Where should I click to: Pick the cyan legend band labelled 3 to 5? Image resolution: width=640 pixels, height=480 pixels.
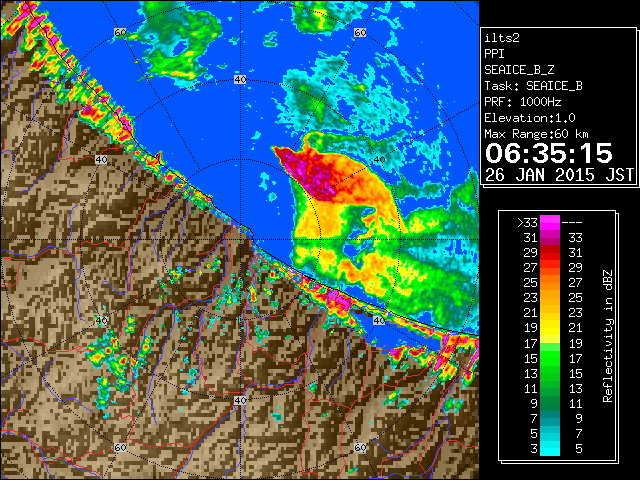[550, 448]
